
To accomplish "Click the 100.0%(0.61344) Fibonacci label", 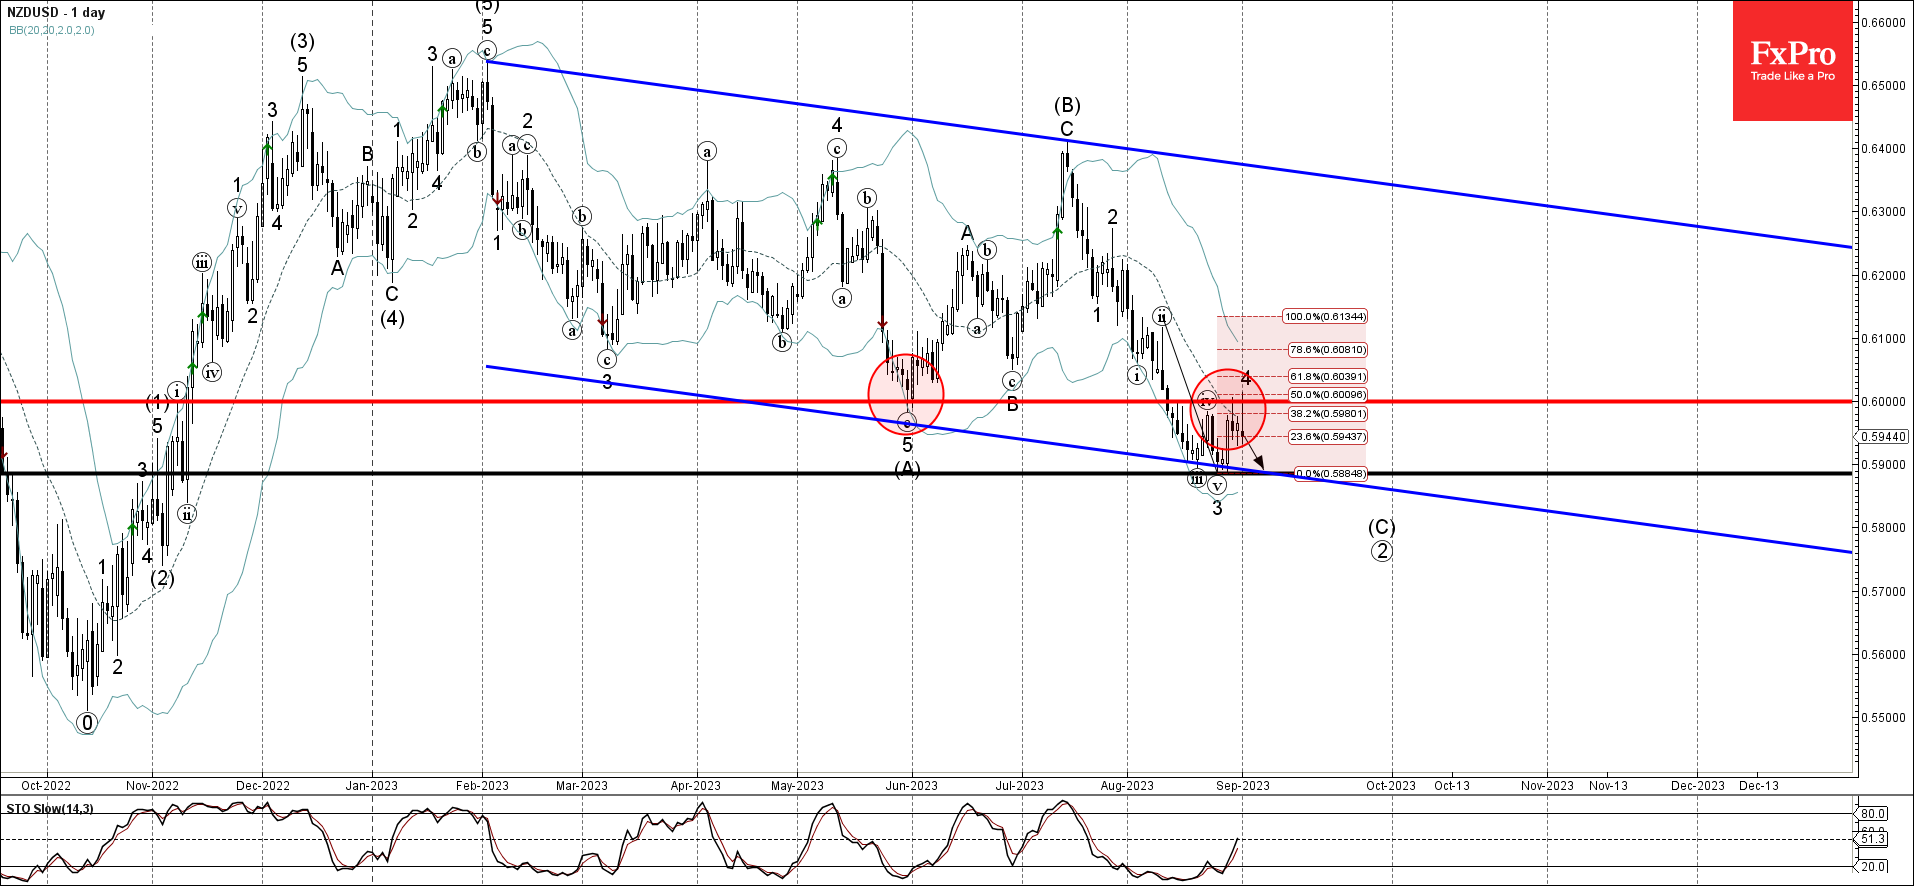I will tap(1325, 317).
